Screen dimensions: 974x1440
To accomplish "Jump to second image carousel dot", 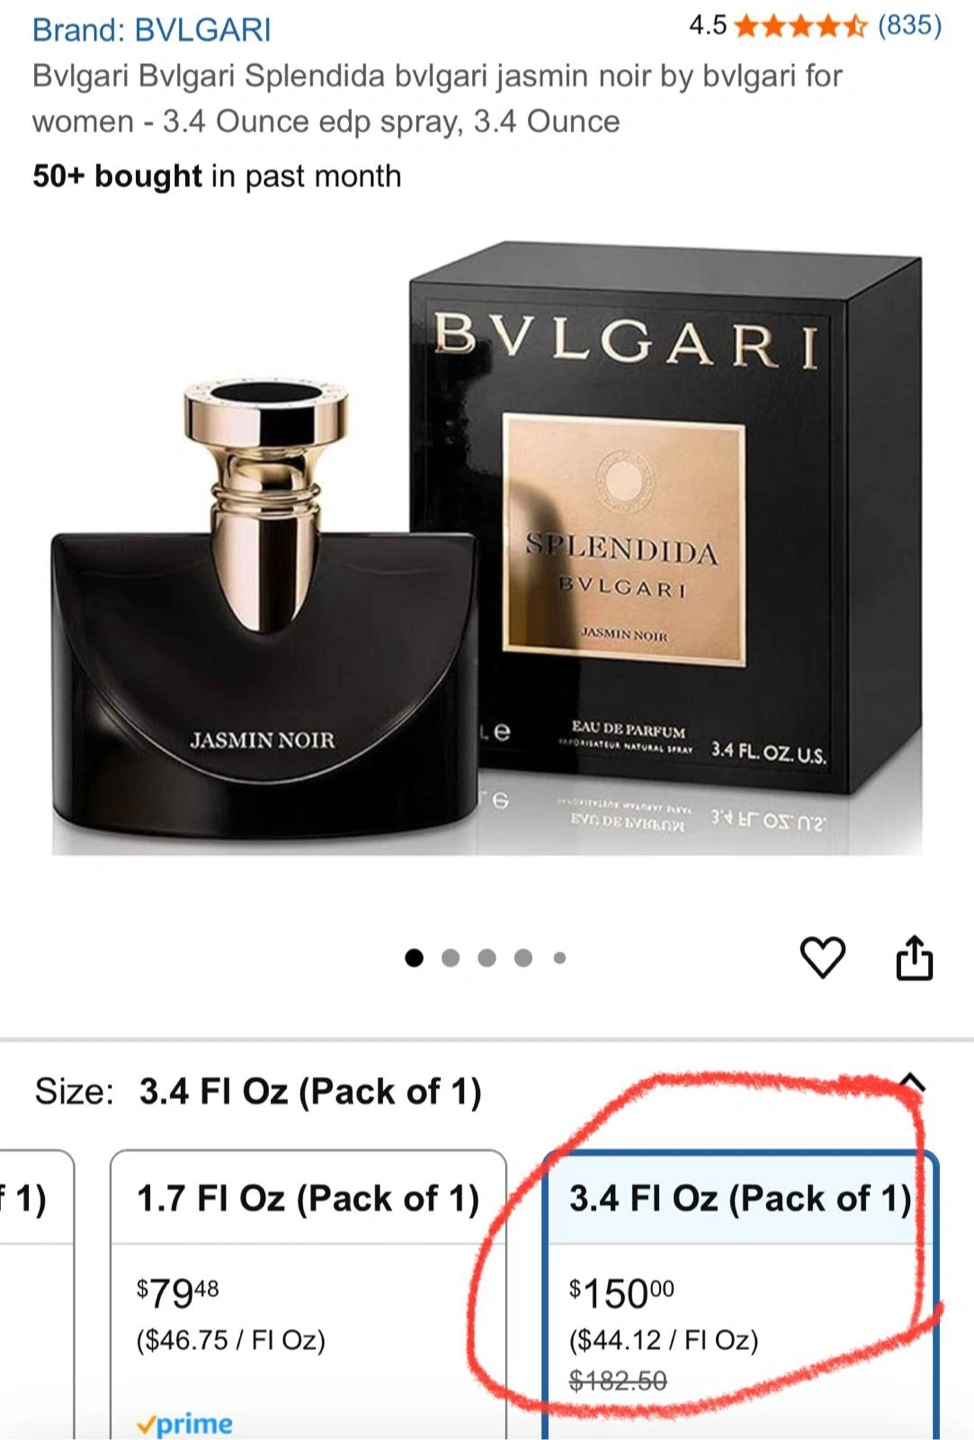I will tap(450, 958).
